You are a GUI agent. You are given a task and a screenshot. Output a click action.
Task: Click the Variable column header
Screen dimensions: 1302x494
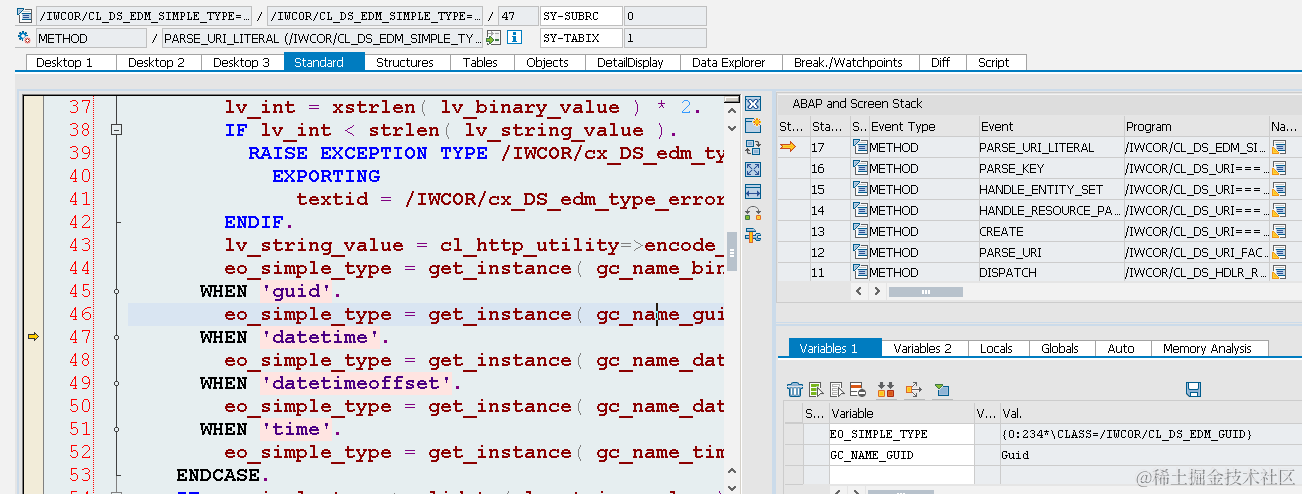(x=900, y=413)
